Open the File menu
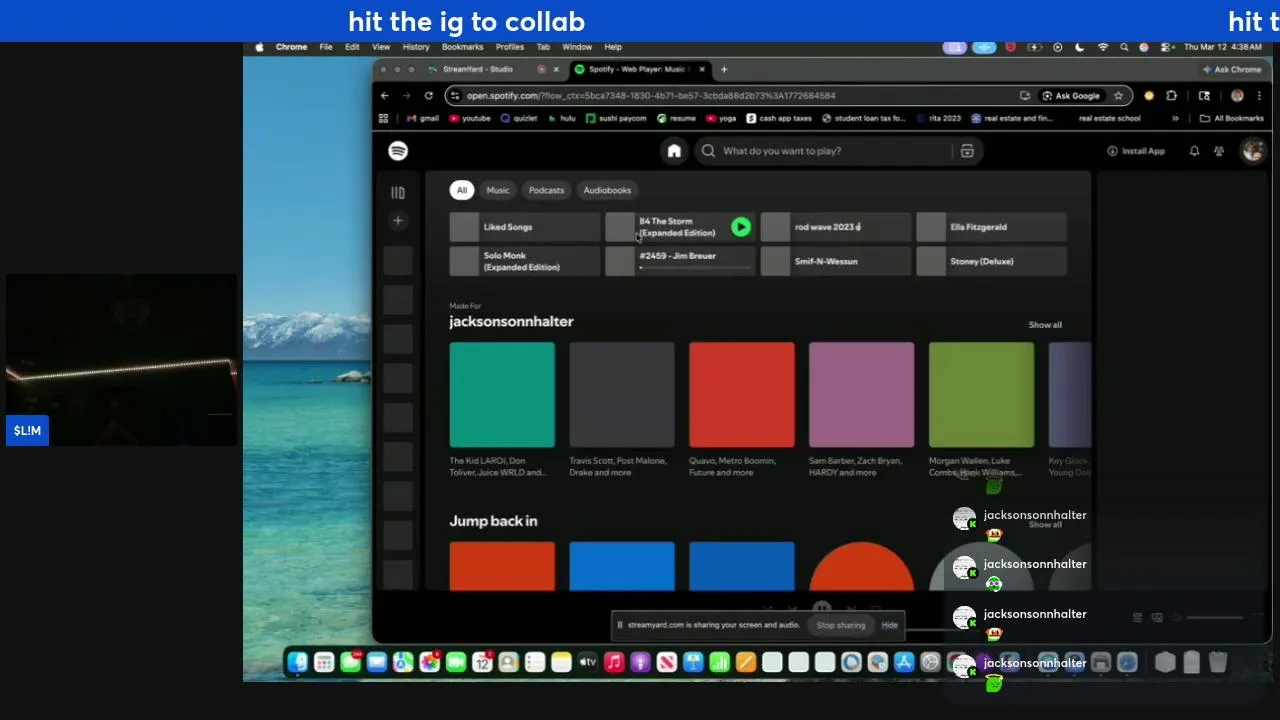Image resolution: width=1280 pixels, height=720 pixels. pyautogui.click(x=326, y=47)
